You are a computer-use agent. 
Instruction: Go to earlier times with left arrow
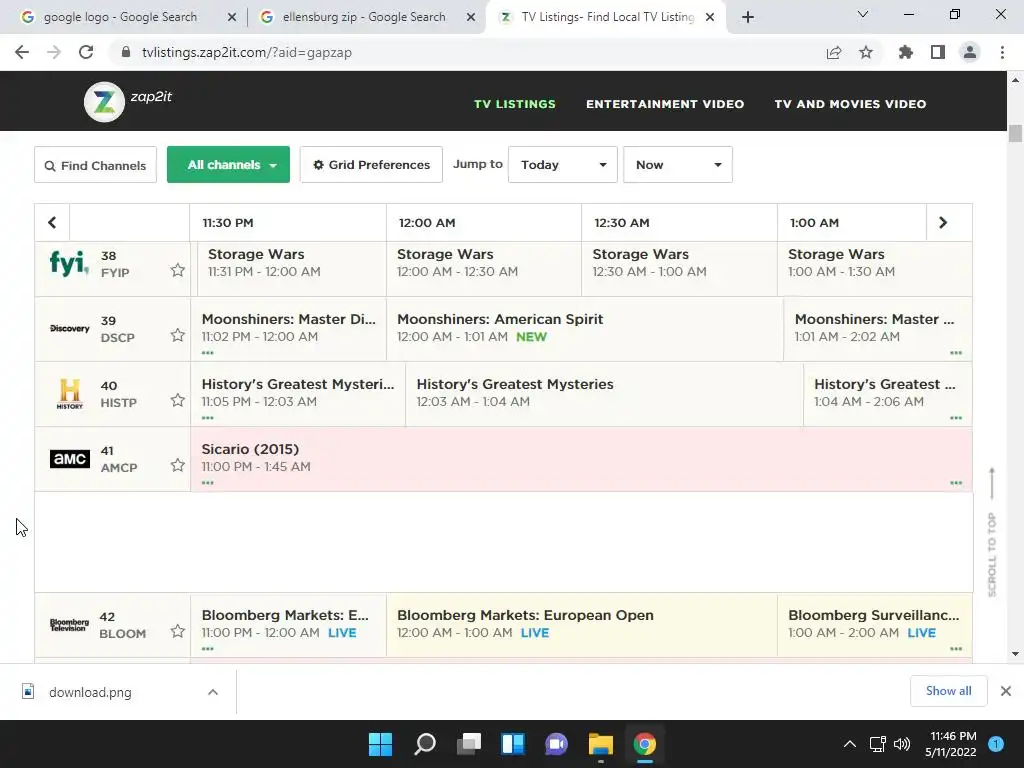pos(52,223)
